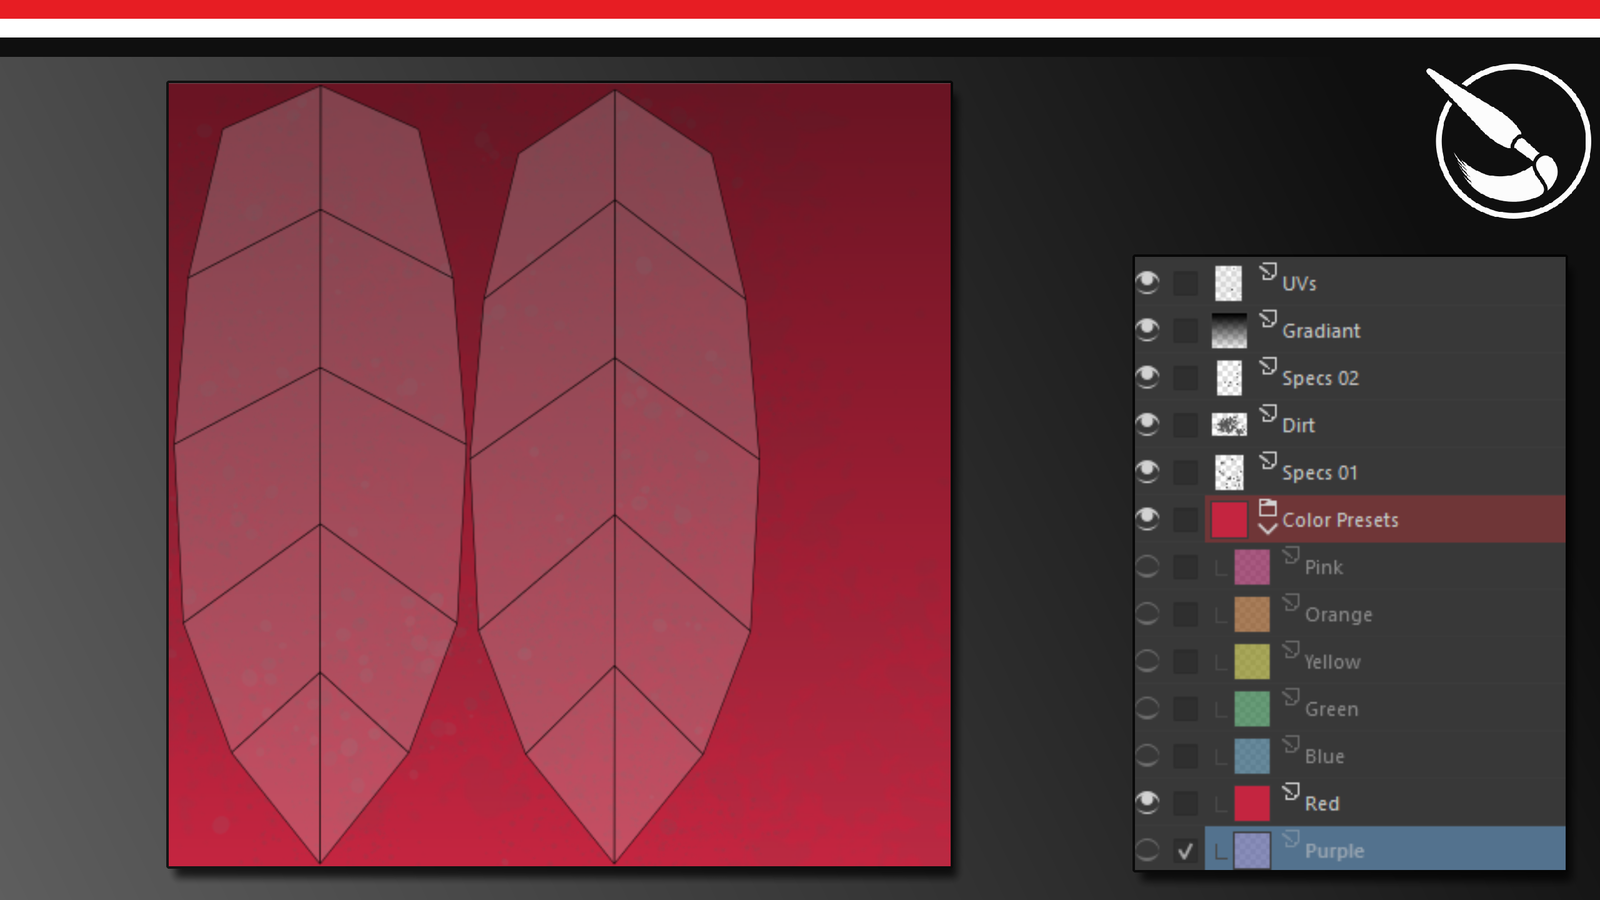Screen dimensions: 1600x900
Task: Click the Yellow layer color thumbnail
Action: 1251,661
